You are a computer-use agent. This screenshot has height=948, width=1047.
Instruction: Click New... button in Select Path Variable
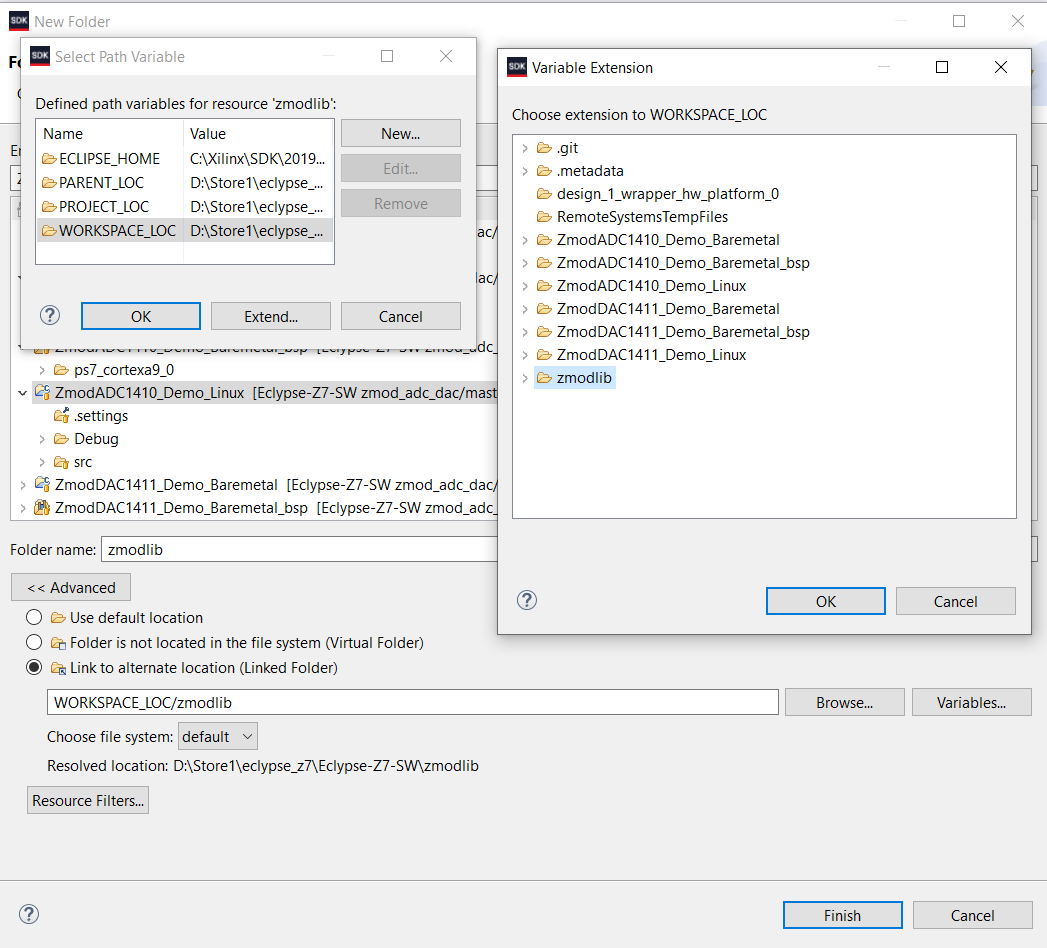[401, 134]
